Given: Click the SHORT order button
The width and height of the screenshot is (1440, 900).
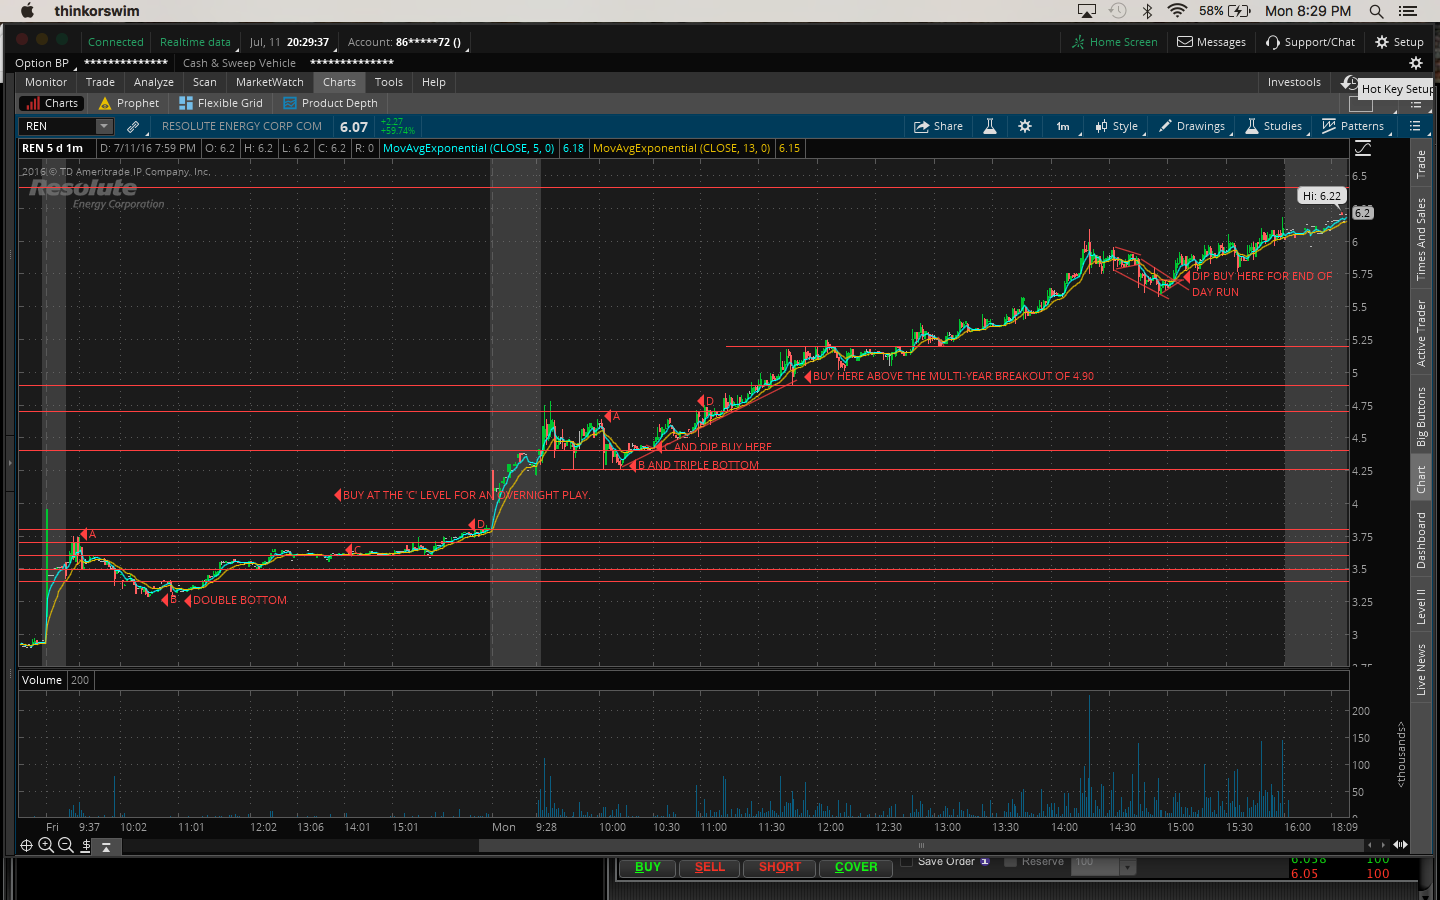Looking at the screenshot, I should (780, 868).
